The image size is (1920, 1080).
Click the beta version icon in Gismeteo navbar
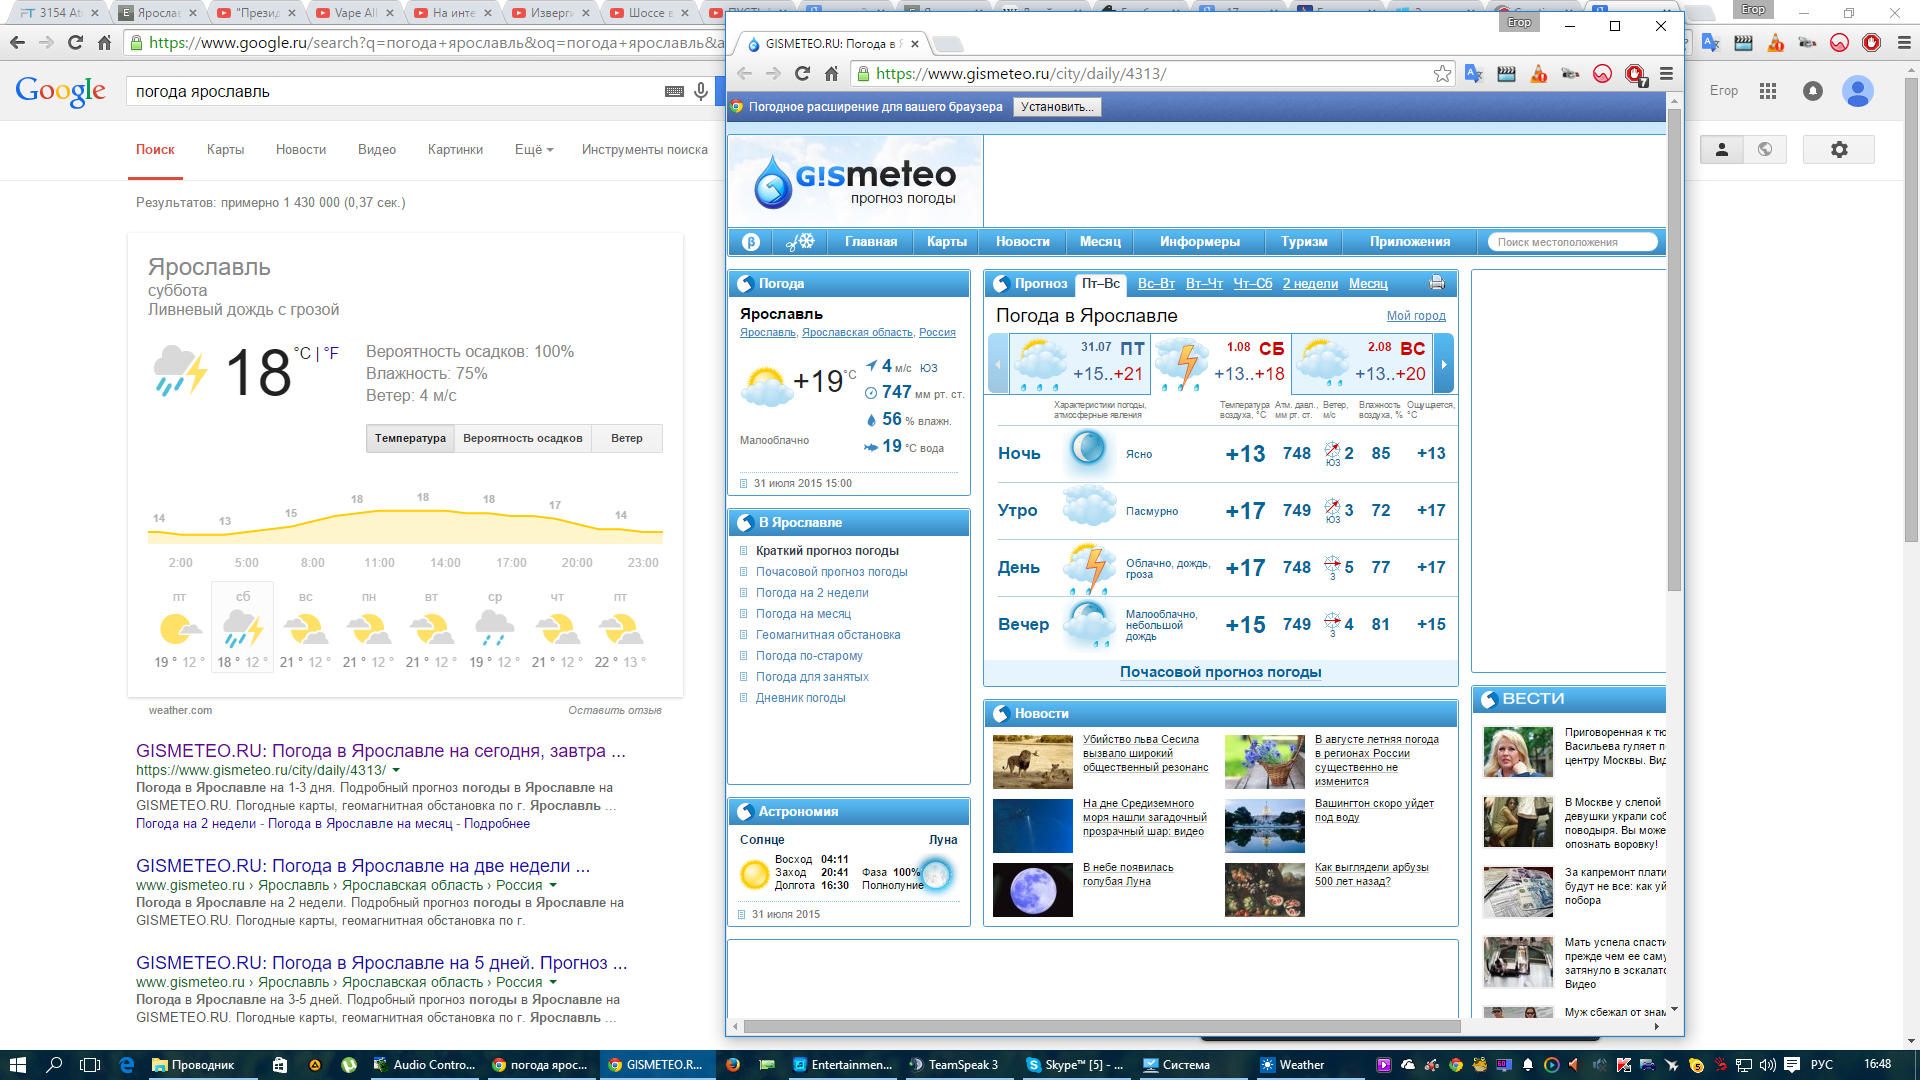(751, 242)
